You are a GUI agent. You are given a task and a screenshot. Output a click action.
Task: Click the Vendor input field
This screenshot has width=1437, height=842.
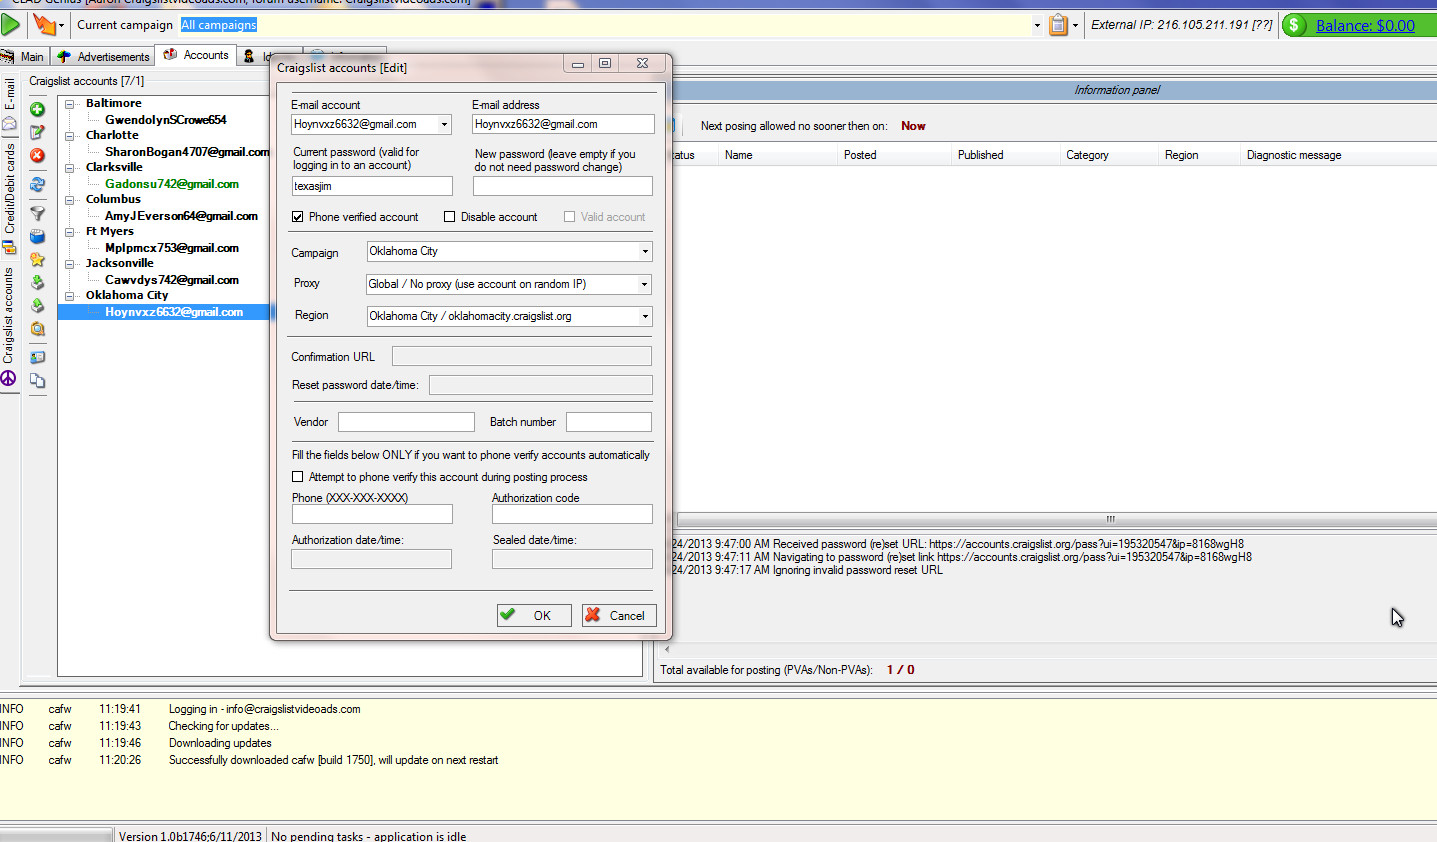[x=406, y=422]
